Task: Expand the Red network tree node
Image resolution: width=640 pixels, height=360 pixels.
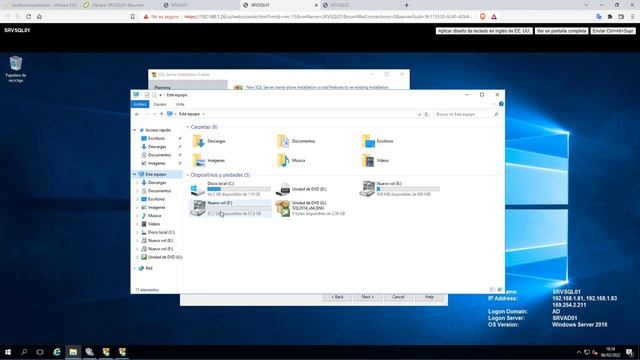Action: pos(135,268)
